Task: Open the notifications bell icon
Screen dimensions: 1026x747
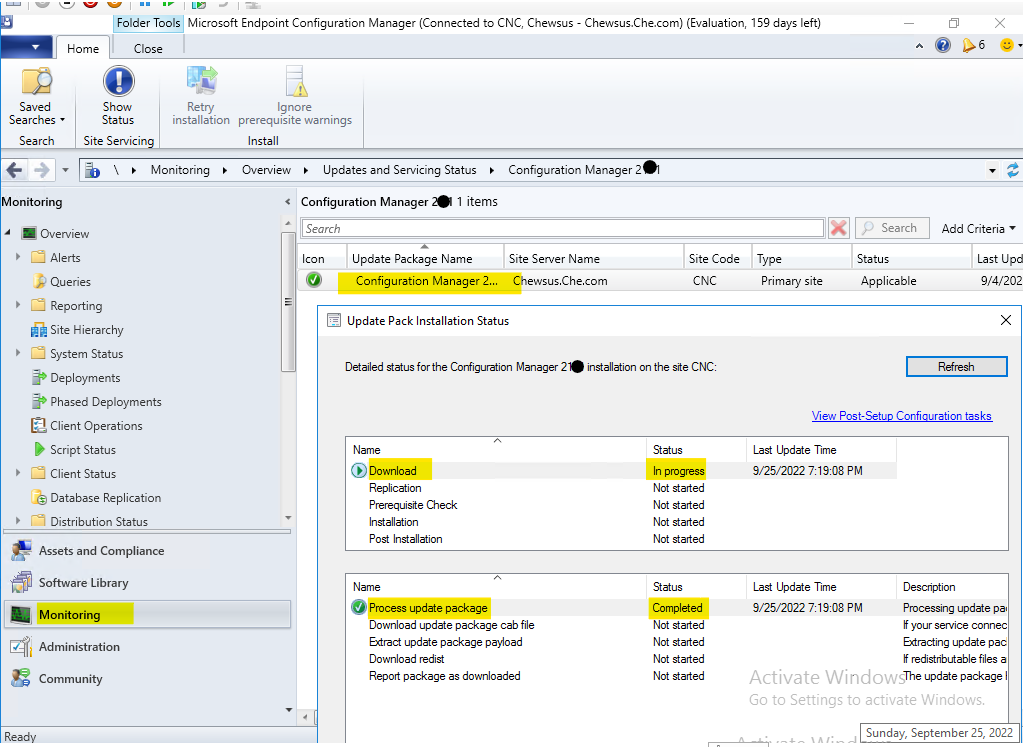Action: (x=968, y=45)
